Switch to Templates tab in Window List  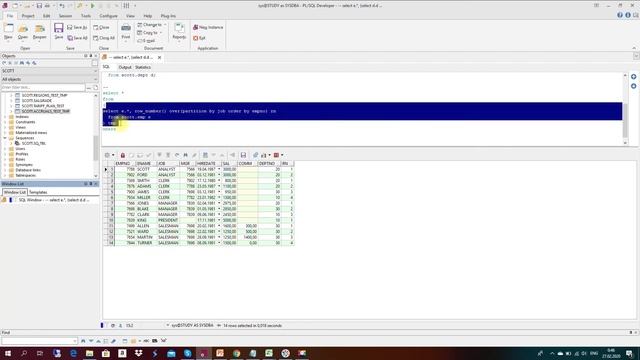tap(38, 192)
